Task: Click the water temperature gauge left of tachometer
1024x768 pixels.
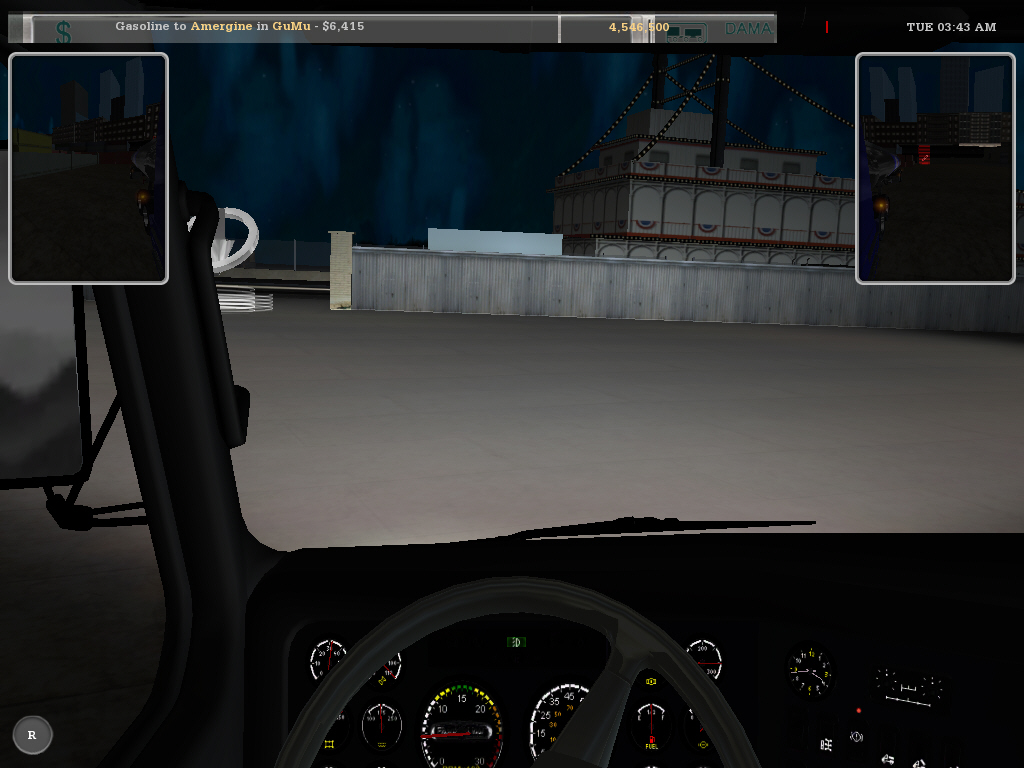Action: click(381, 726)
